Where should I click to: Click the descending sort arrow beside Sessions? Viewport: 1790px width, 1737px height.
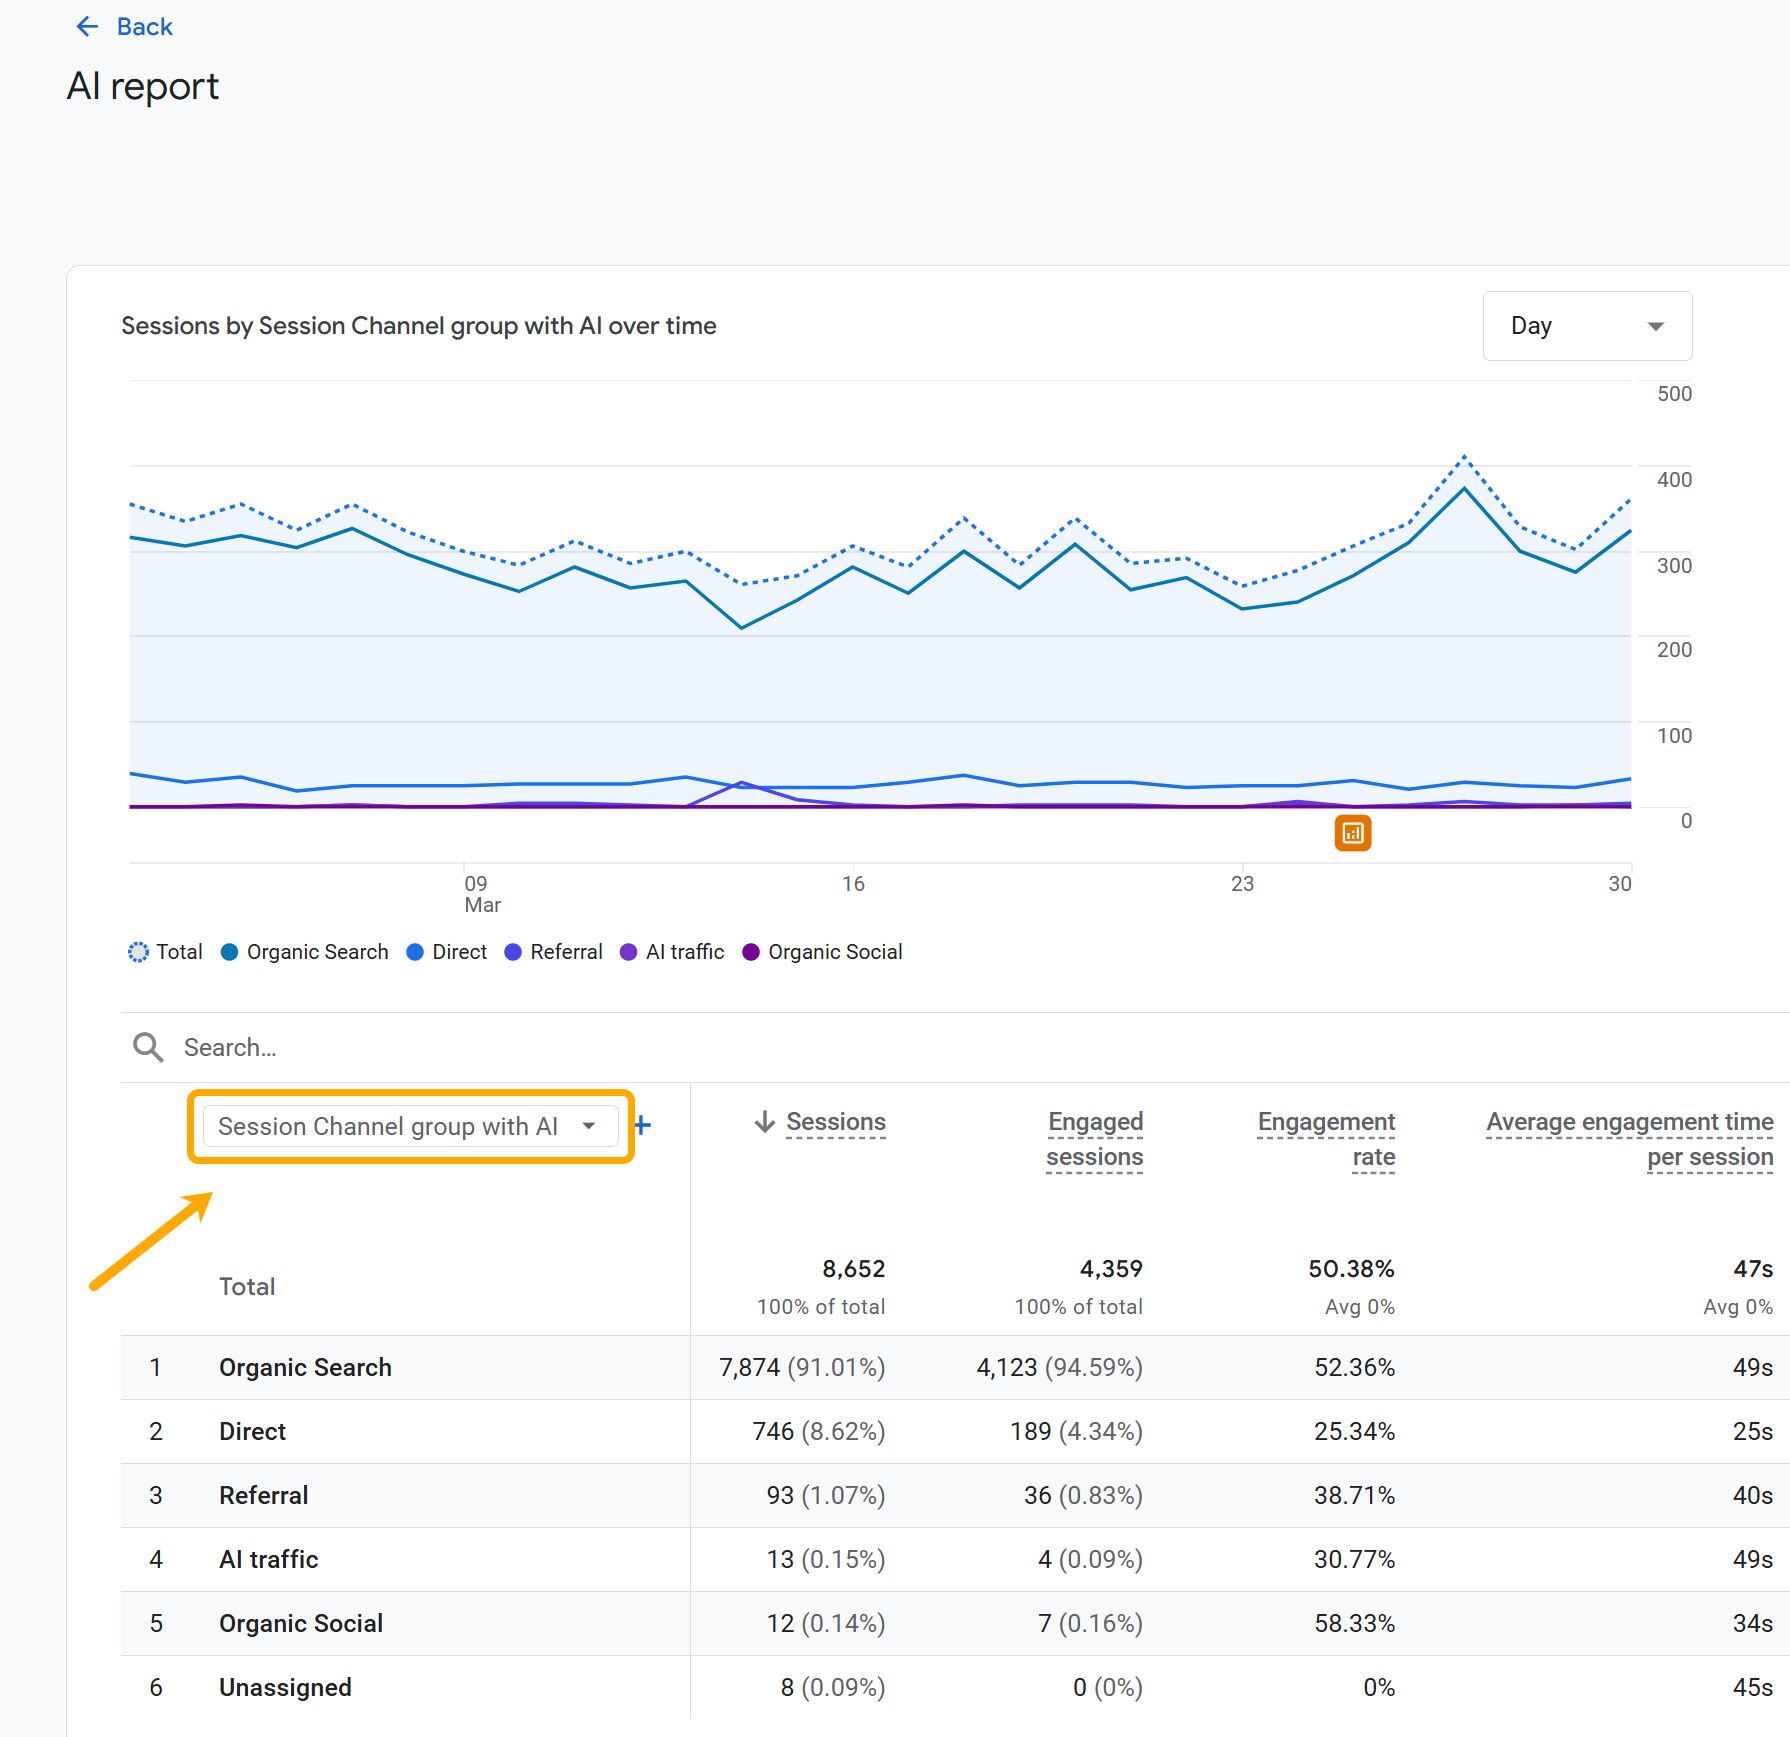click(x=765, y=1122)
